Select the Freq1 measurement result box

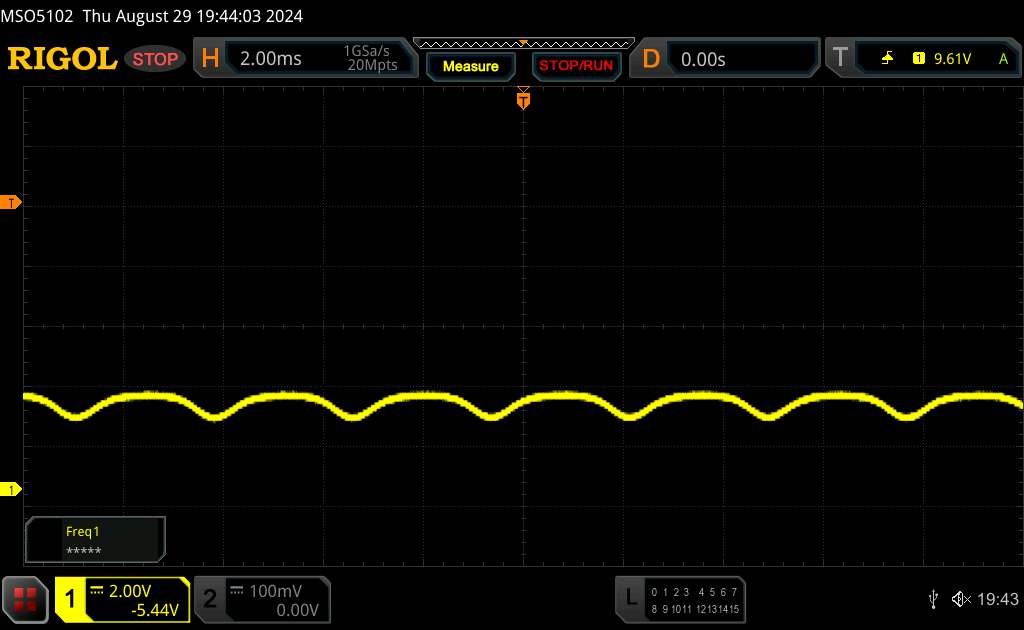coord(95,540)
